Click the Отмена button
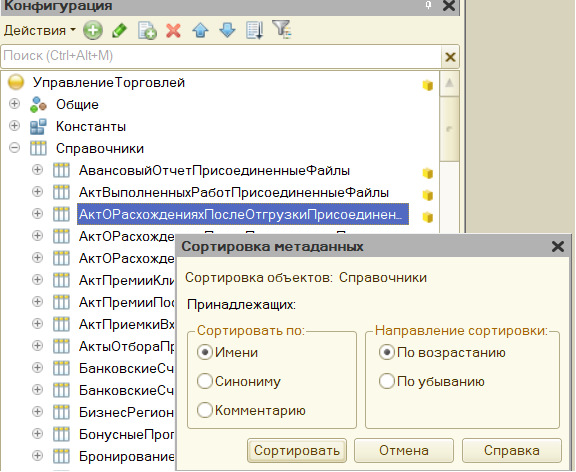Viewport: 576px width, 472px height. (404, 450)
